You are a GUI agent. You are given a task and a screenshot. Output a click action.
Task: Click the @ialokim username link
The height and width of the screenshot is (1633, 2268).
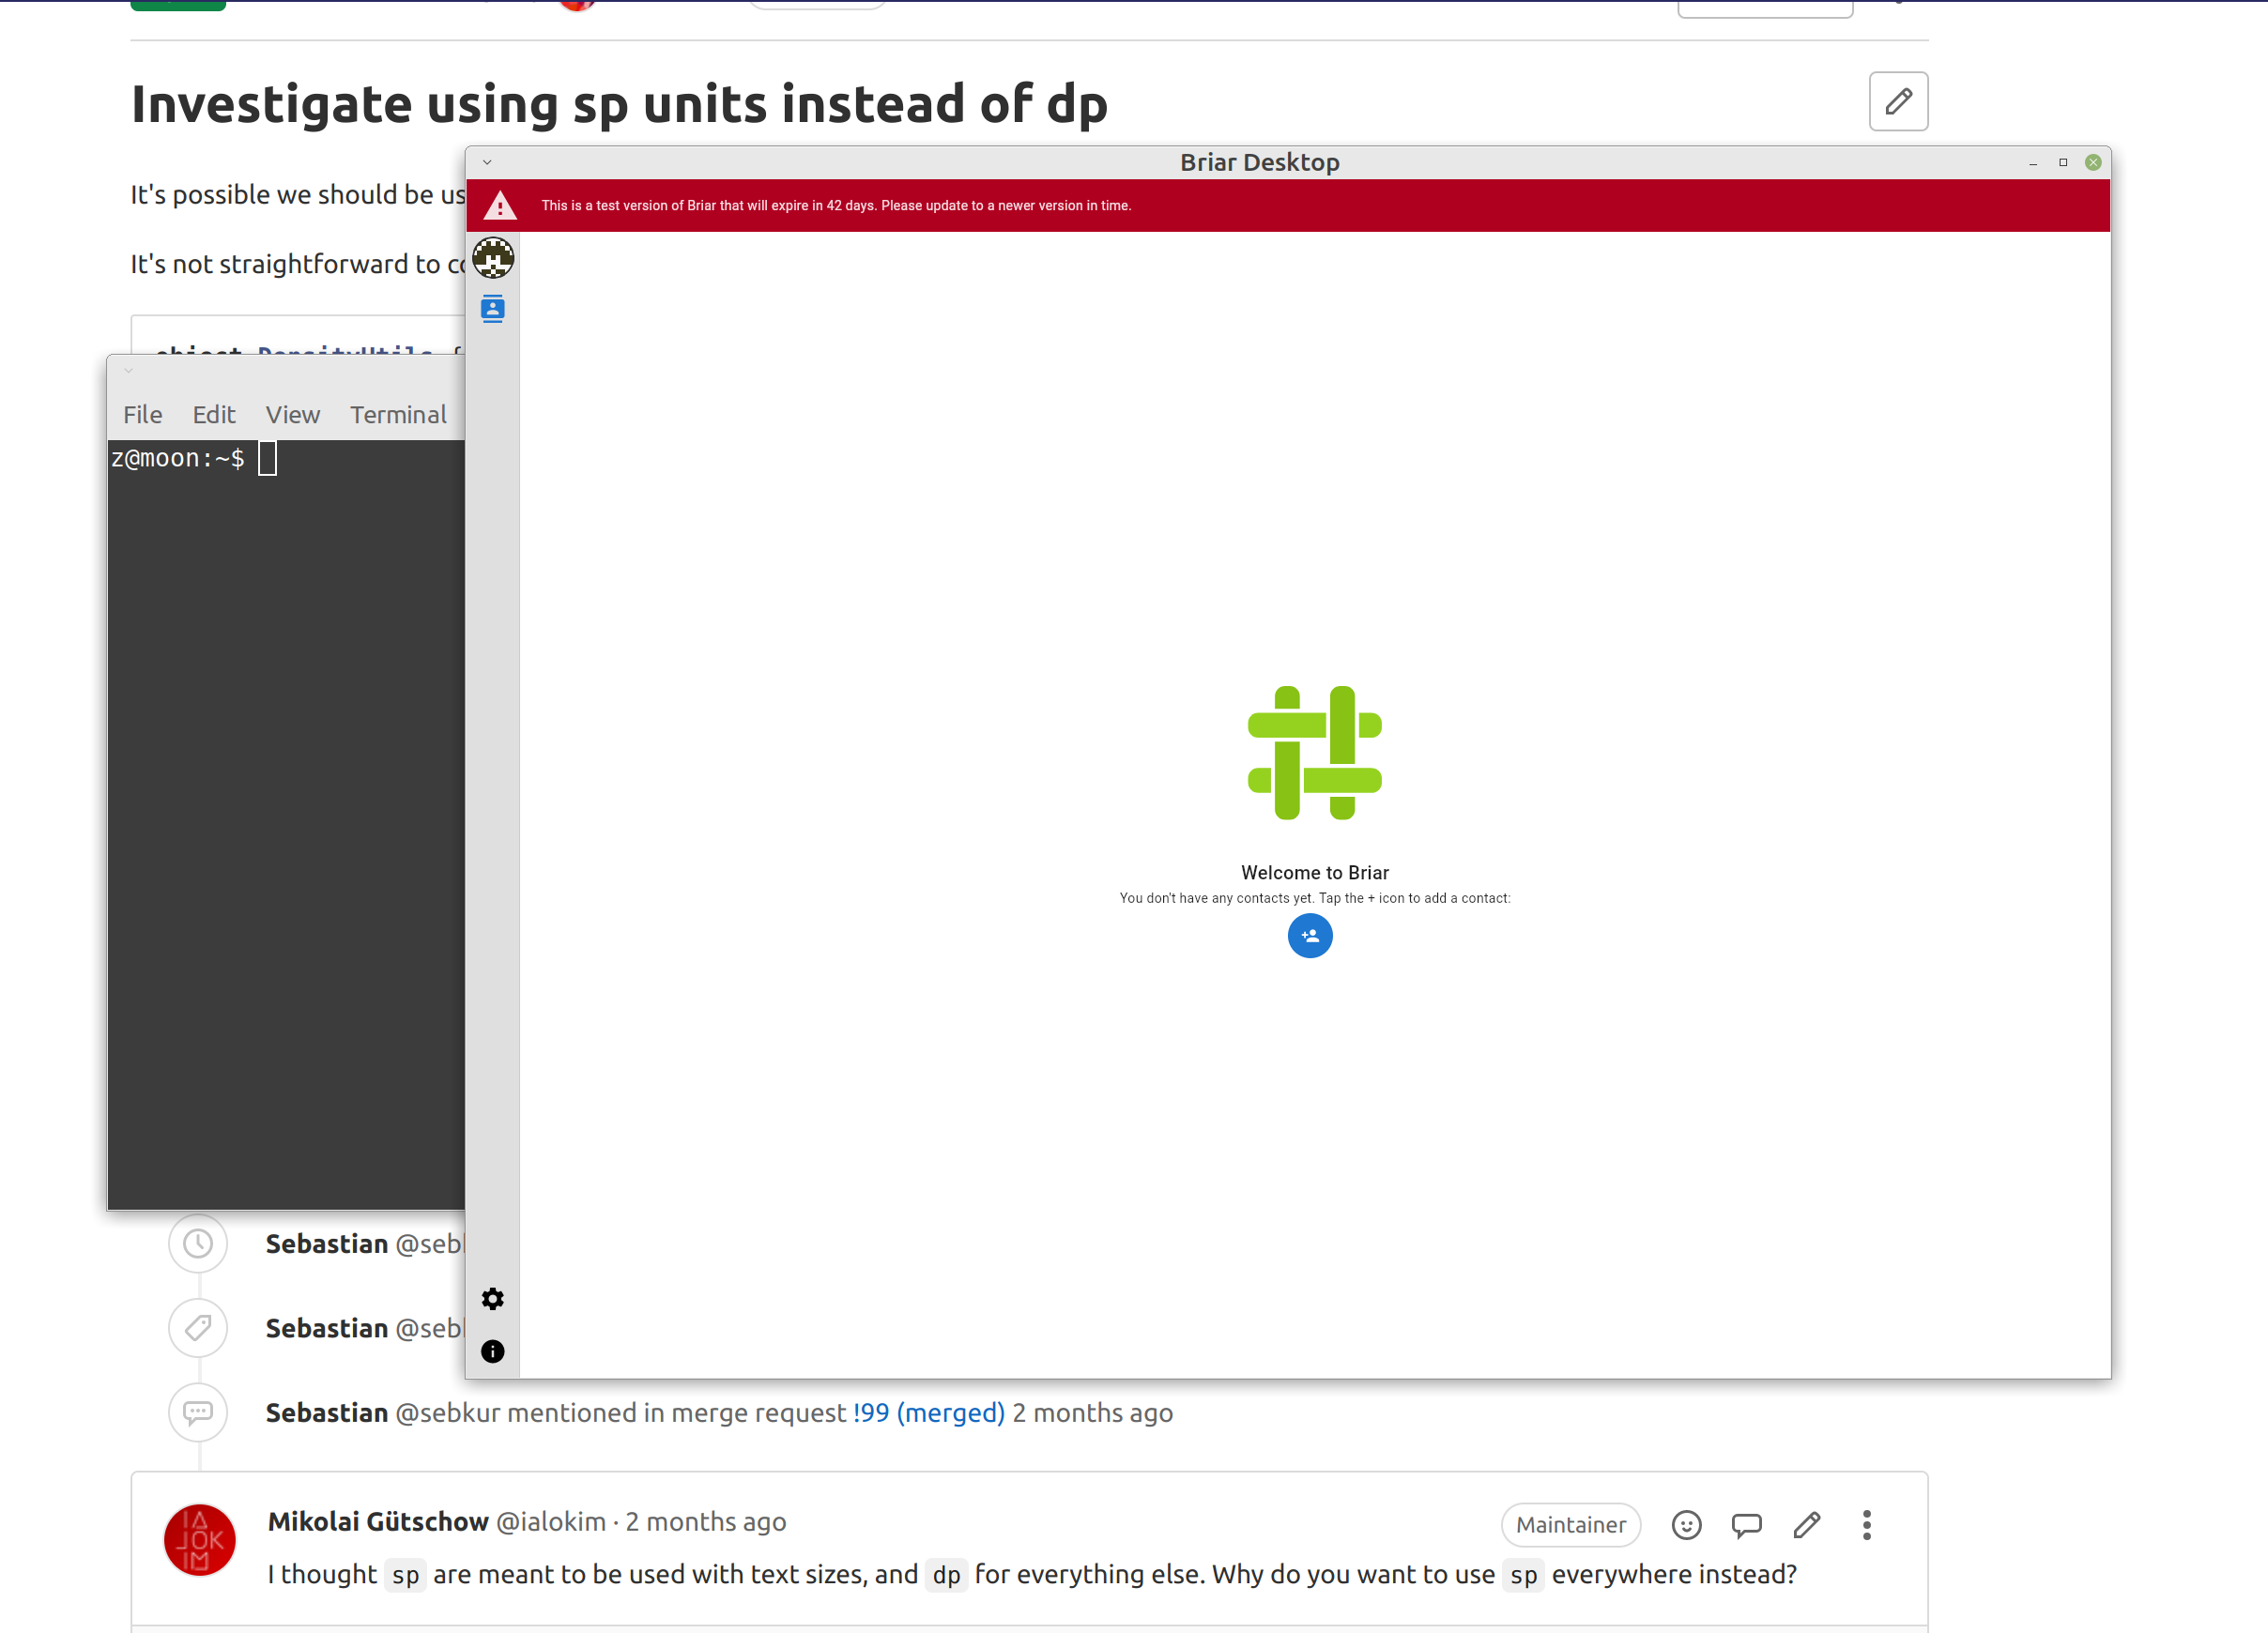pos(552,1521)
